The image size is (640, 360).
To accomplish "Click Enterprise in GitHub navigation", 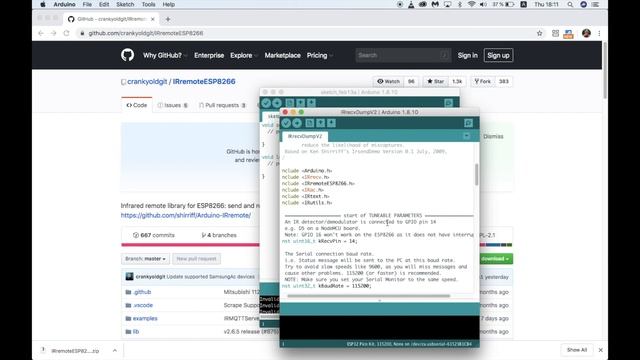I will click(209, 56).
